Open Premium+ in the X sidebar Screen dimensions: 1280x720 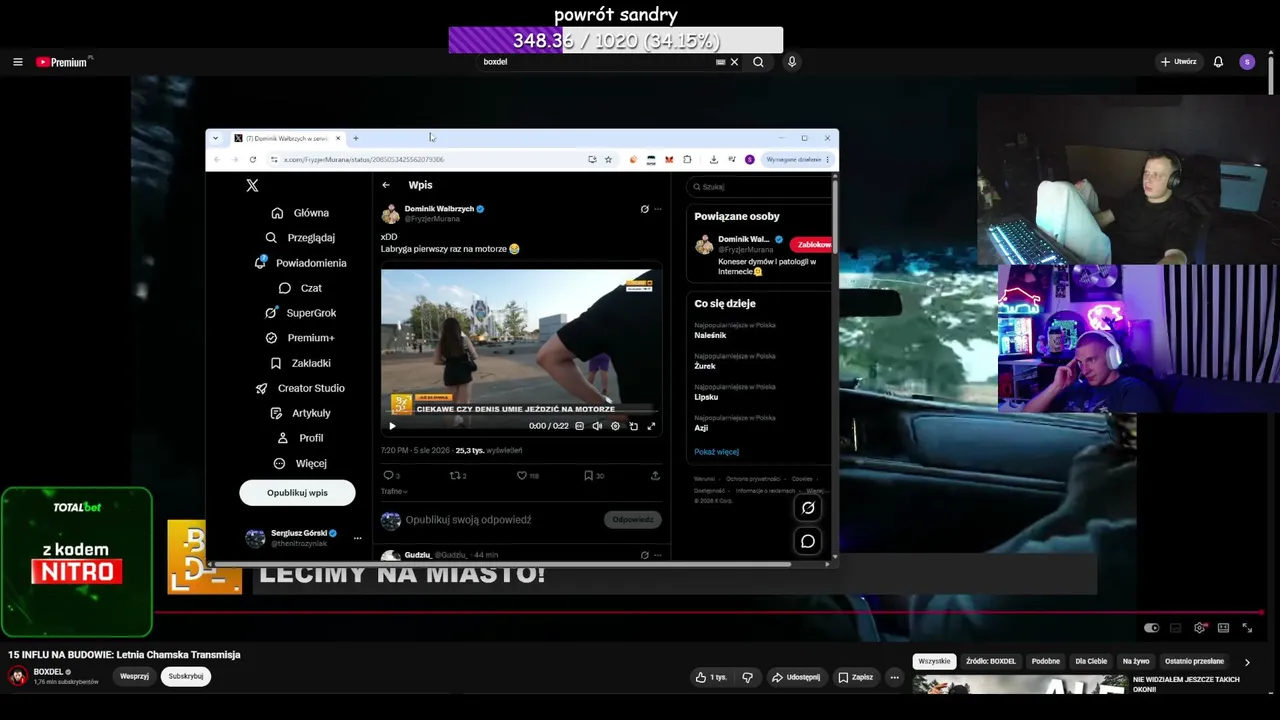(x=300, y=338)
